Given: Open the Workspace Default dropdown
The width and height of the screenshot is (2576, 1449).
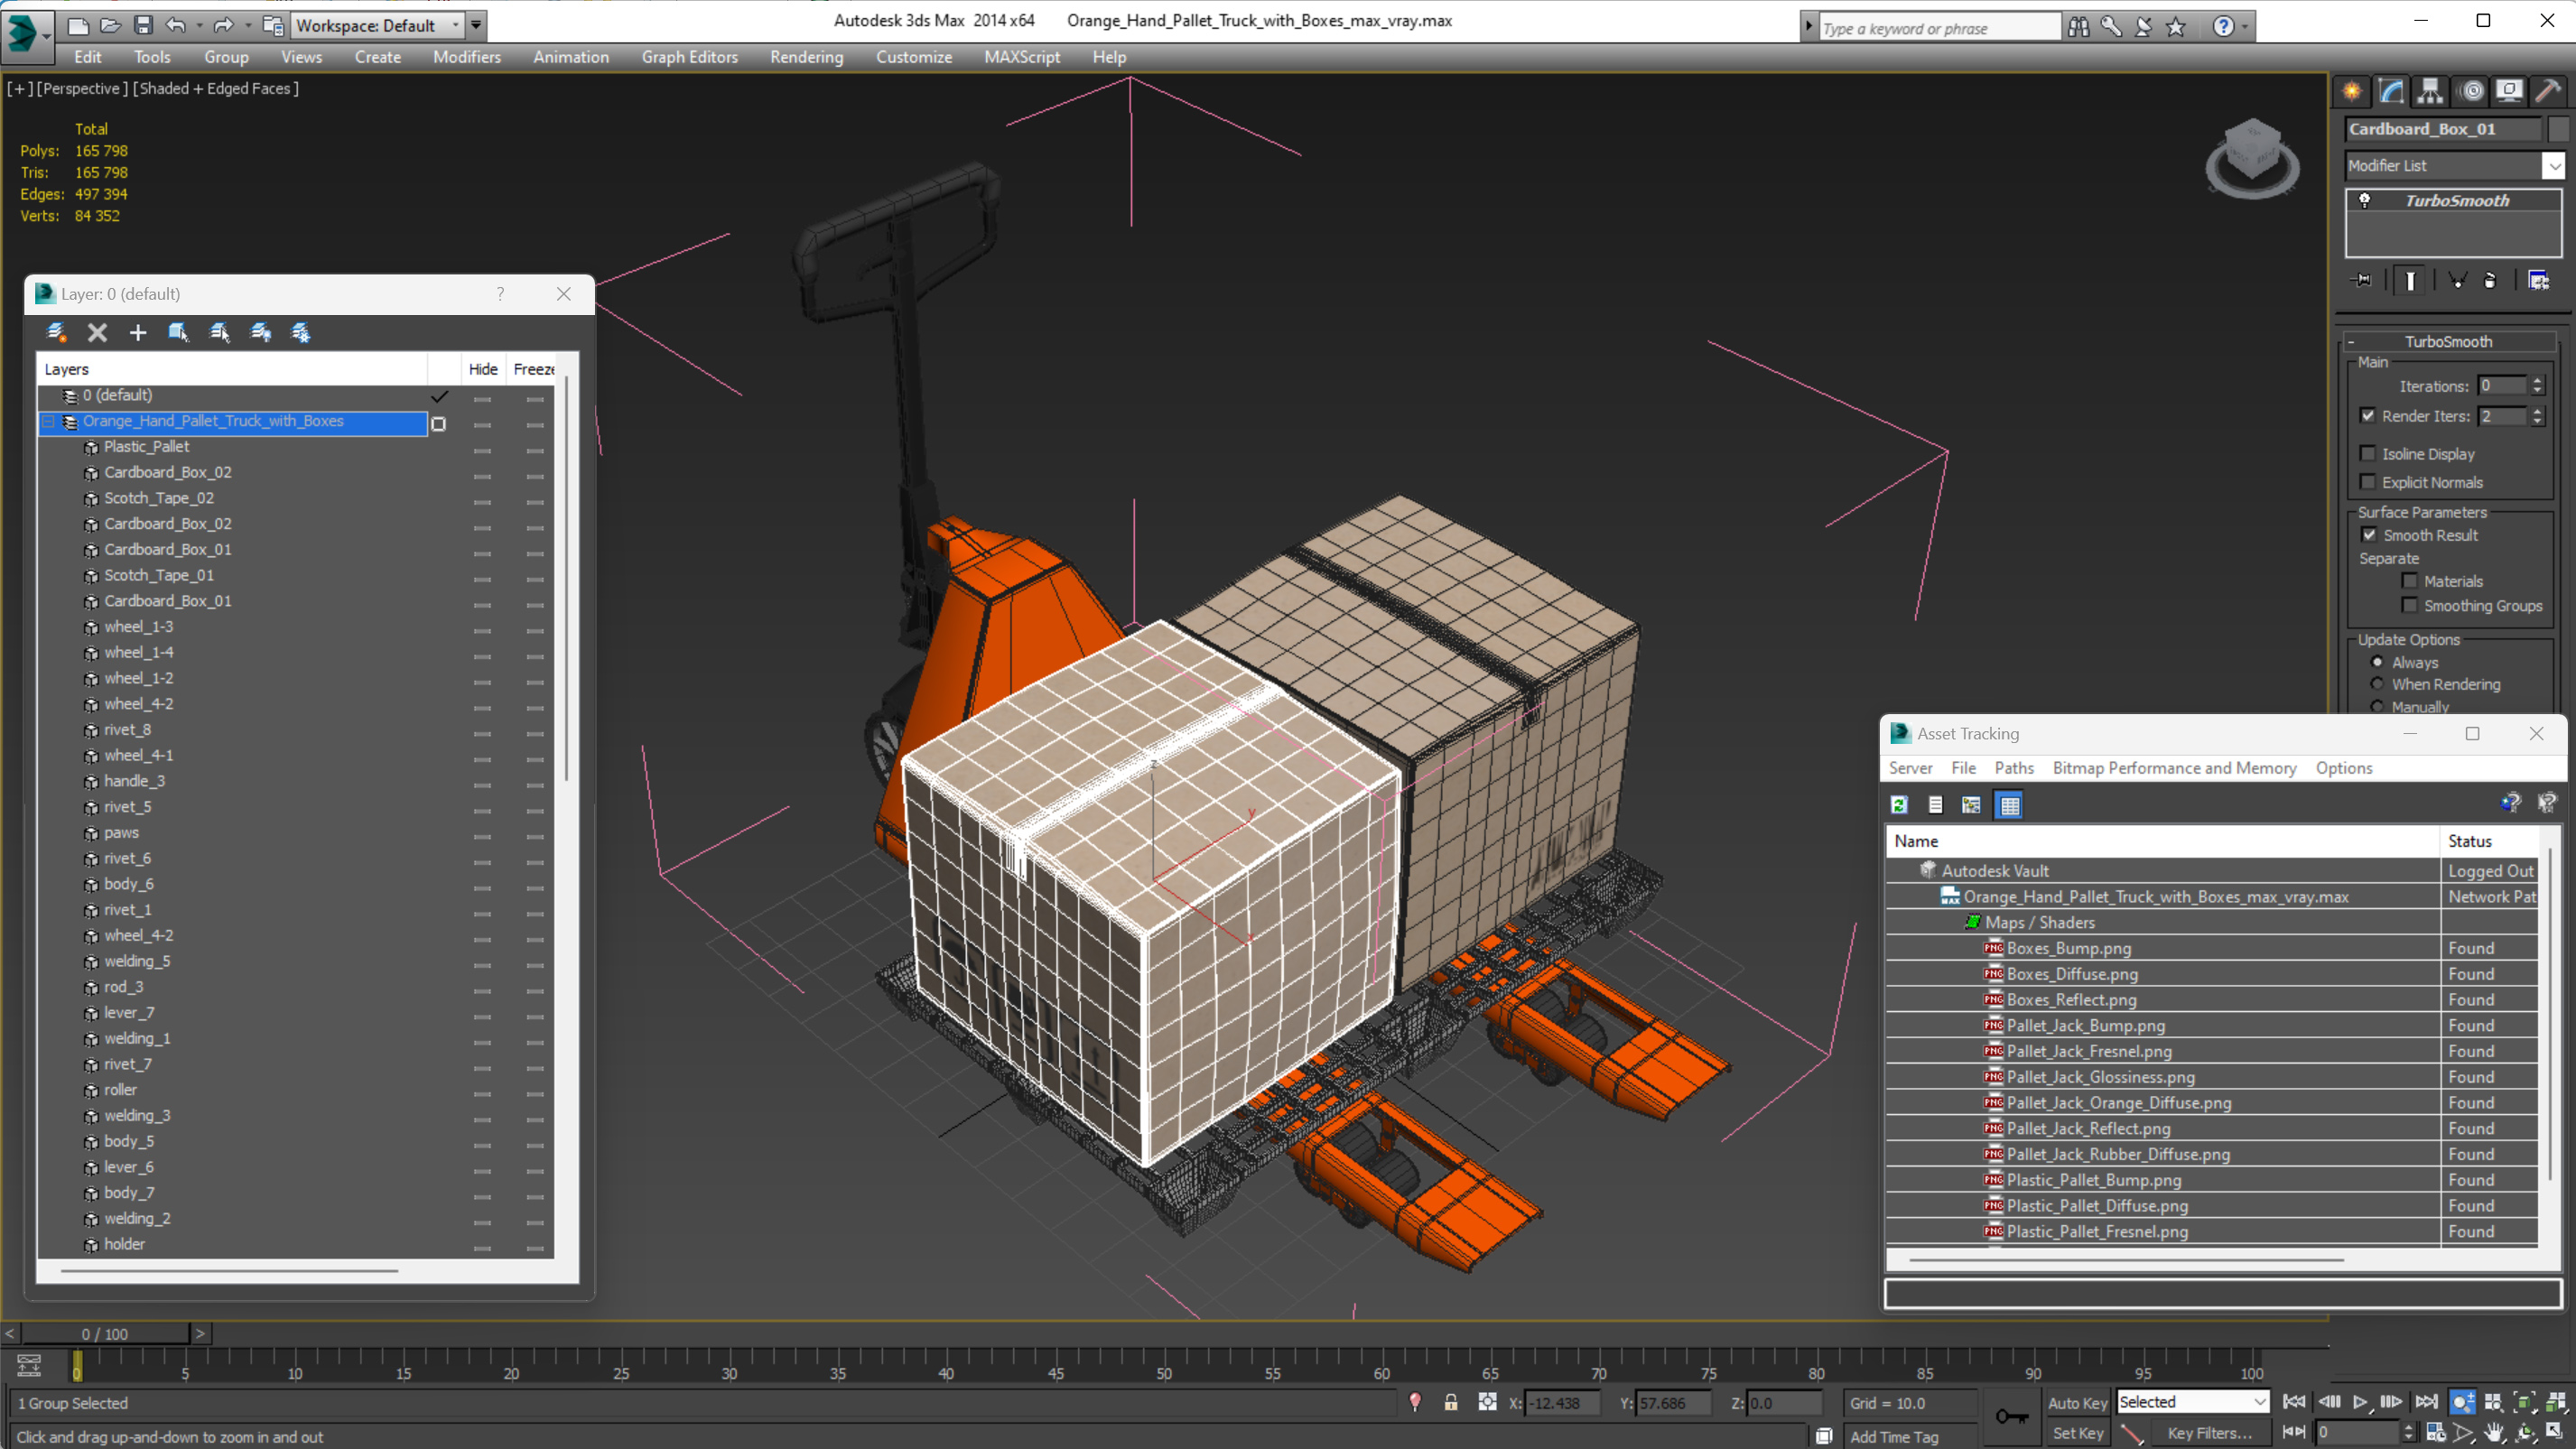Looking at the screenshot, I should pos(378,25).
